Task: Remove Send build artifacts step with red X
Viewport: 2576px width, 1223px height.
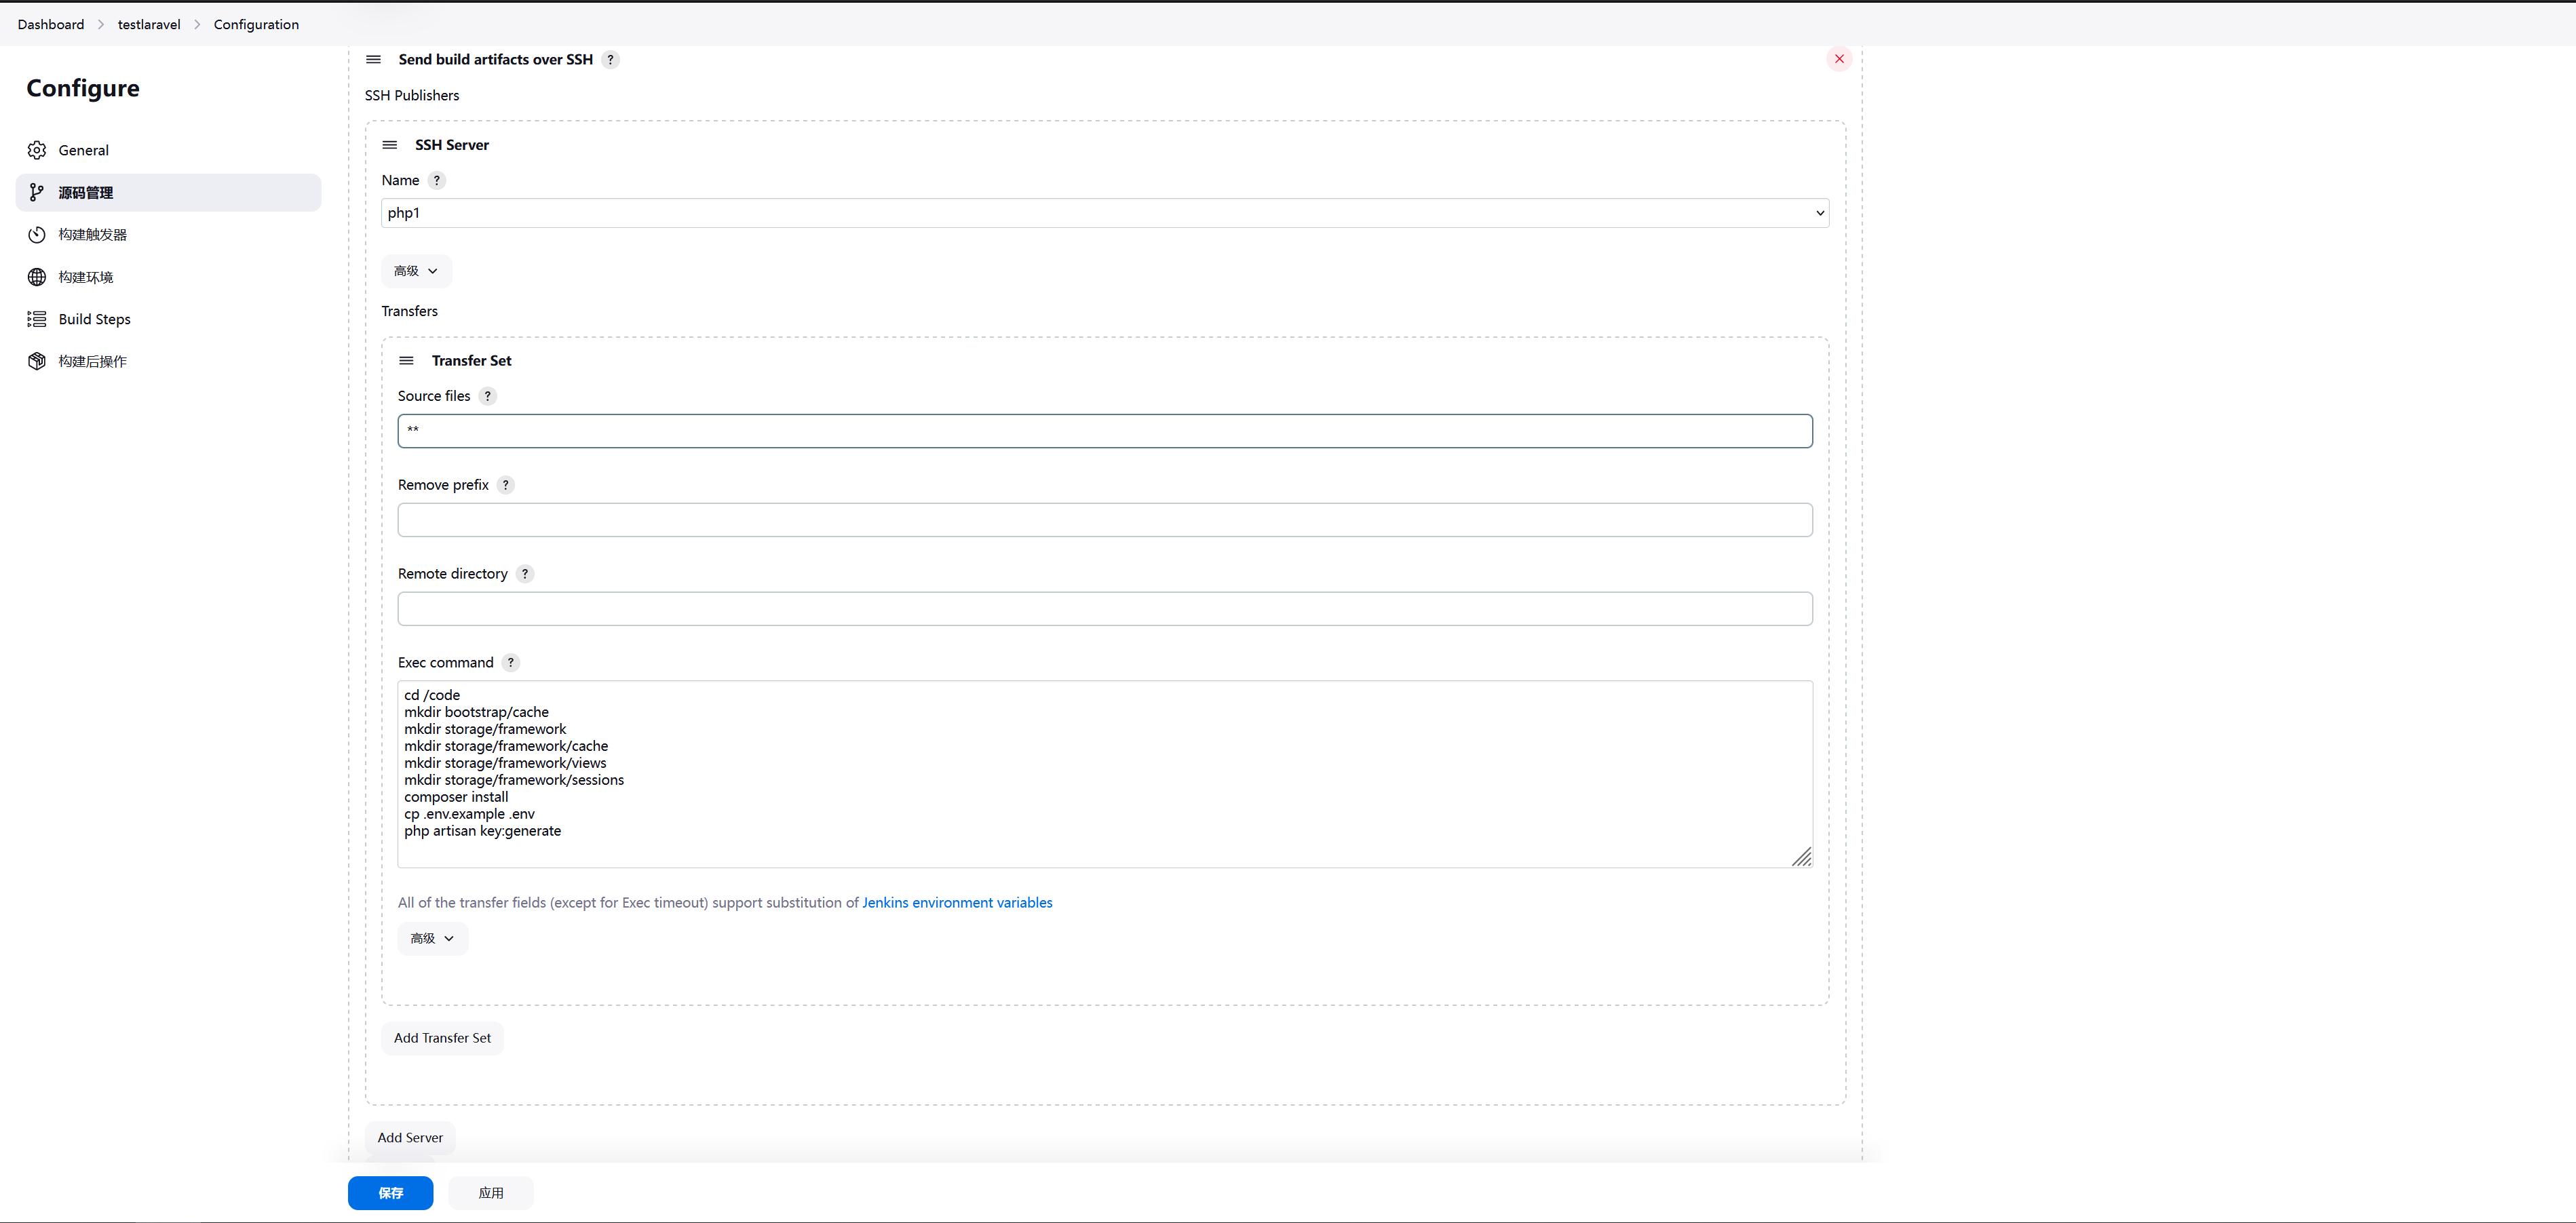Action: pyautogui.click(x=1838, y=59)
